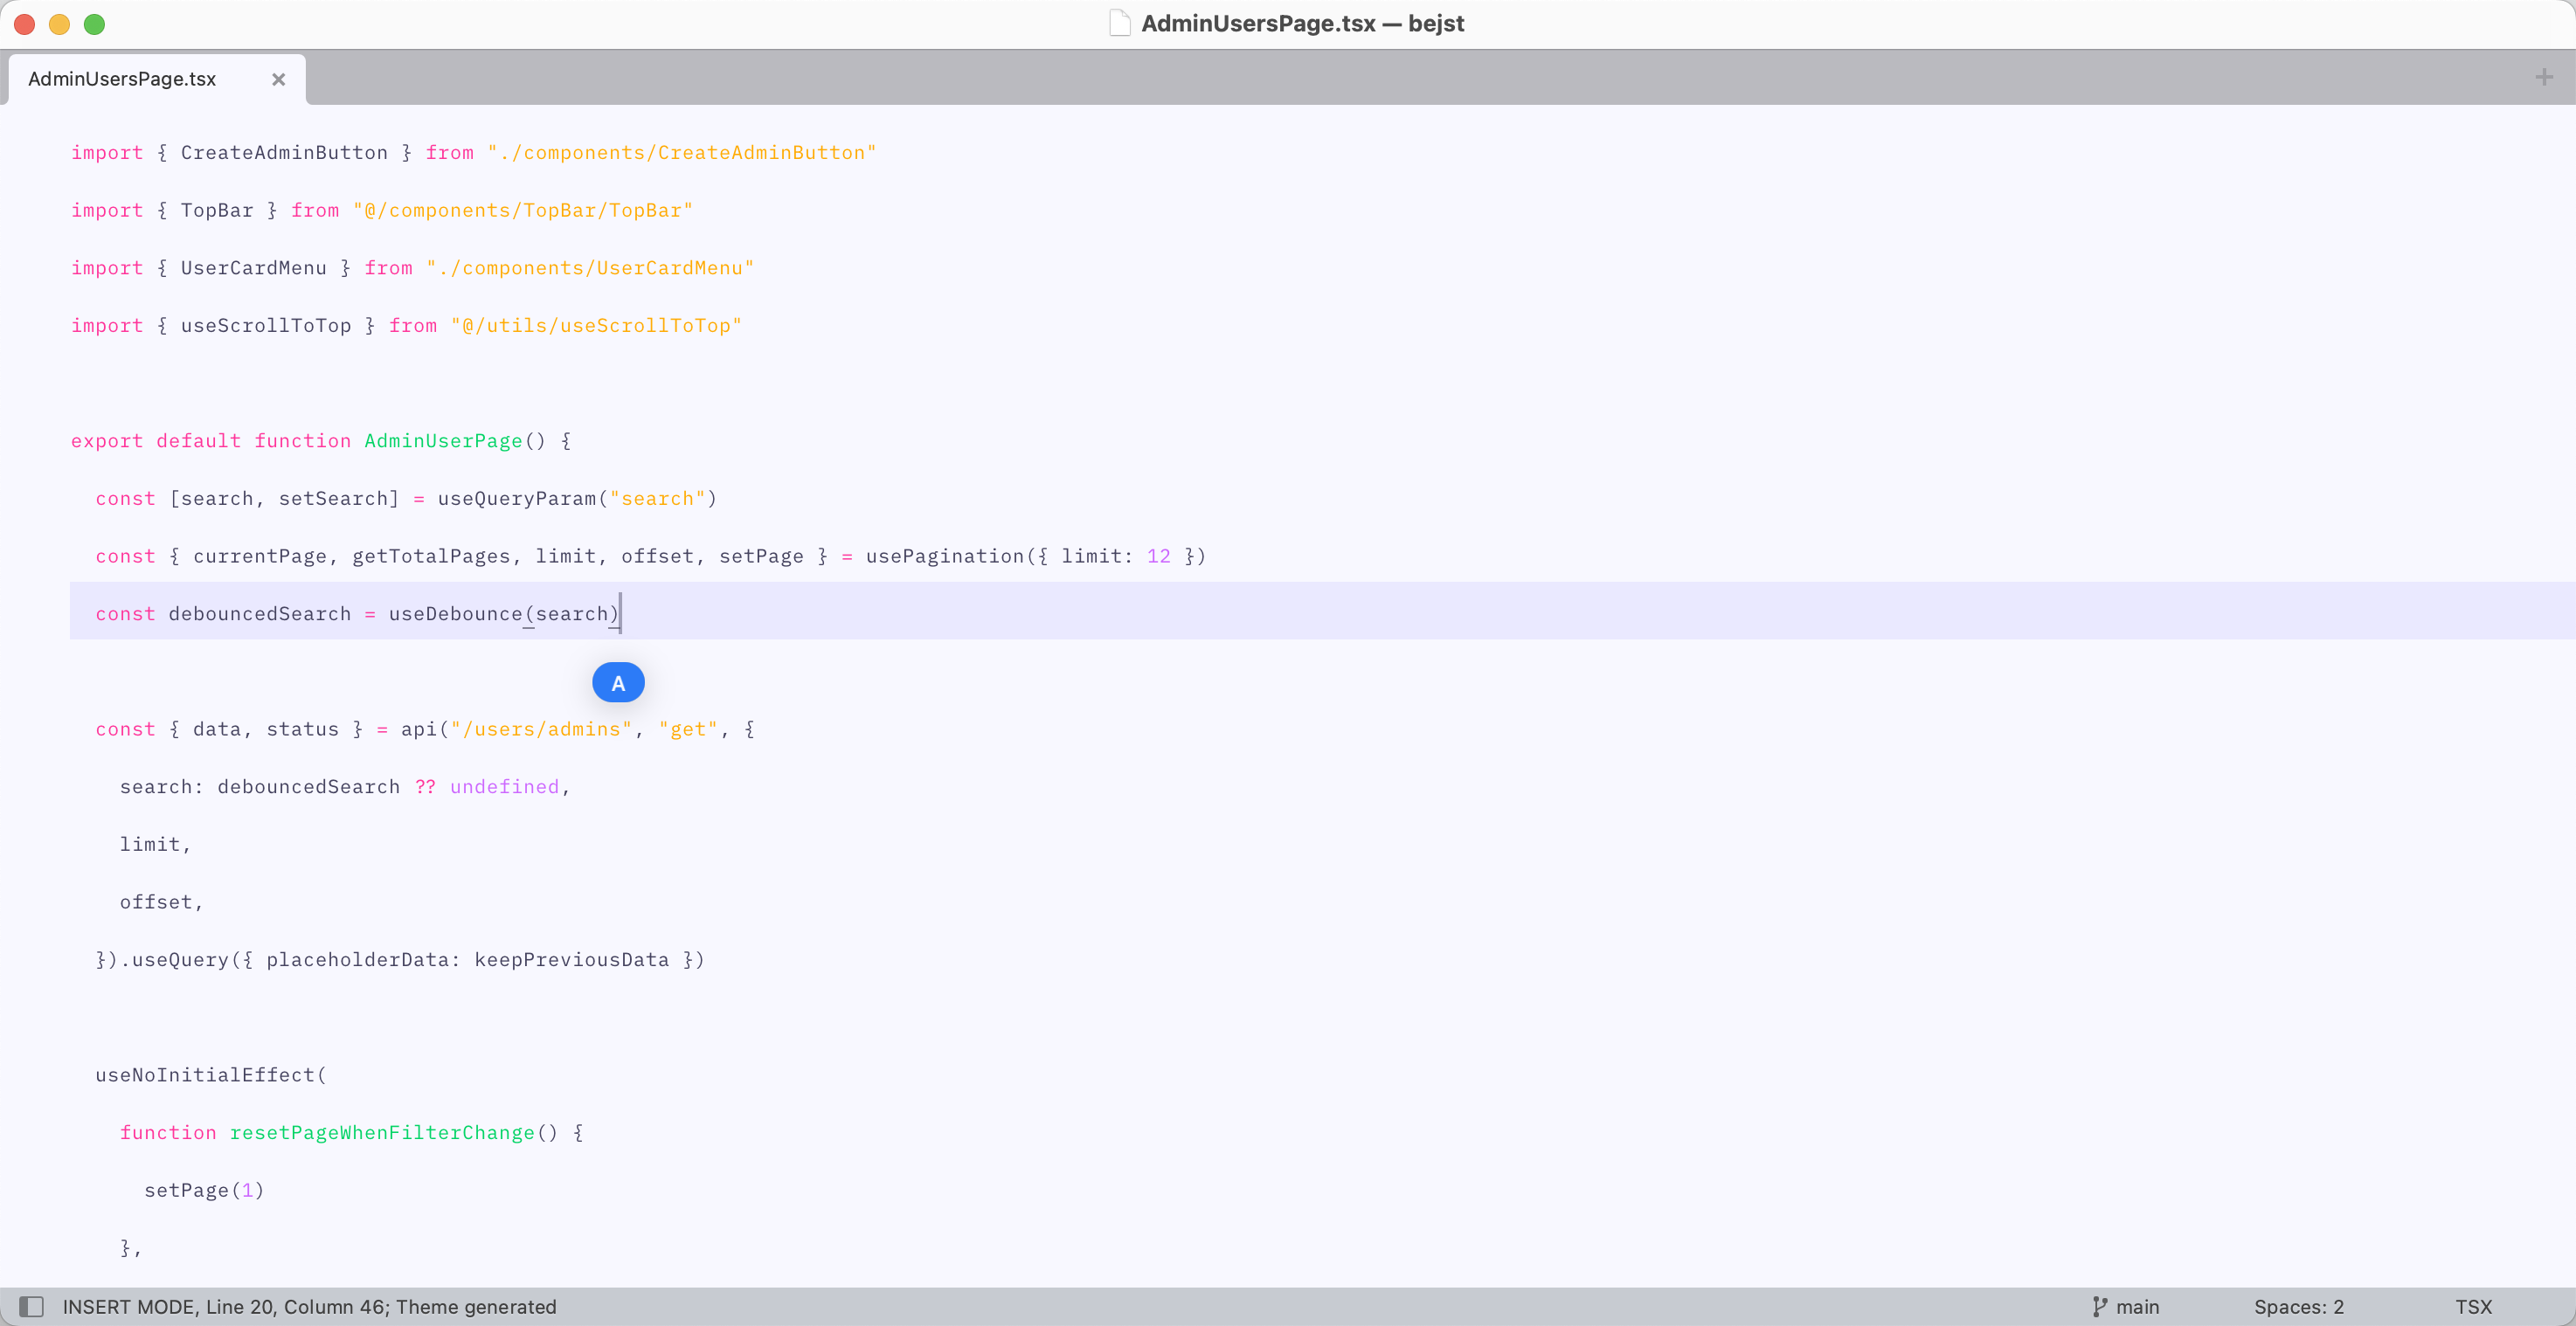Viewport: 2576px width, 1326px height.
Task: Close the AdminUsersPage.tsx tab
Action: tap(279, 79)
